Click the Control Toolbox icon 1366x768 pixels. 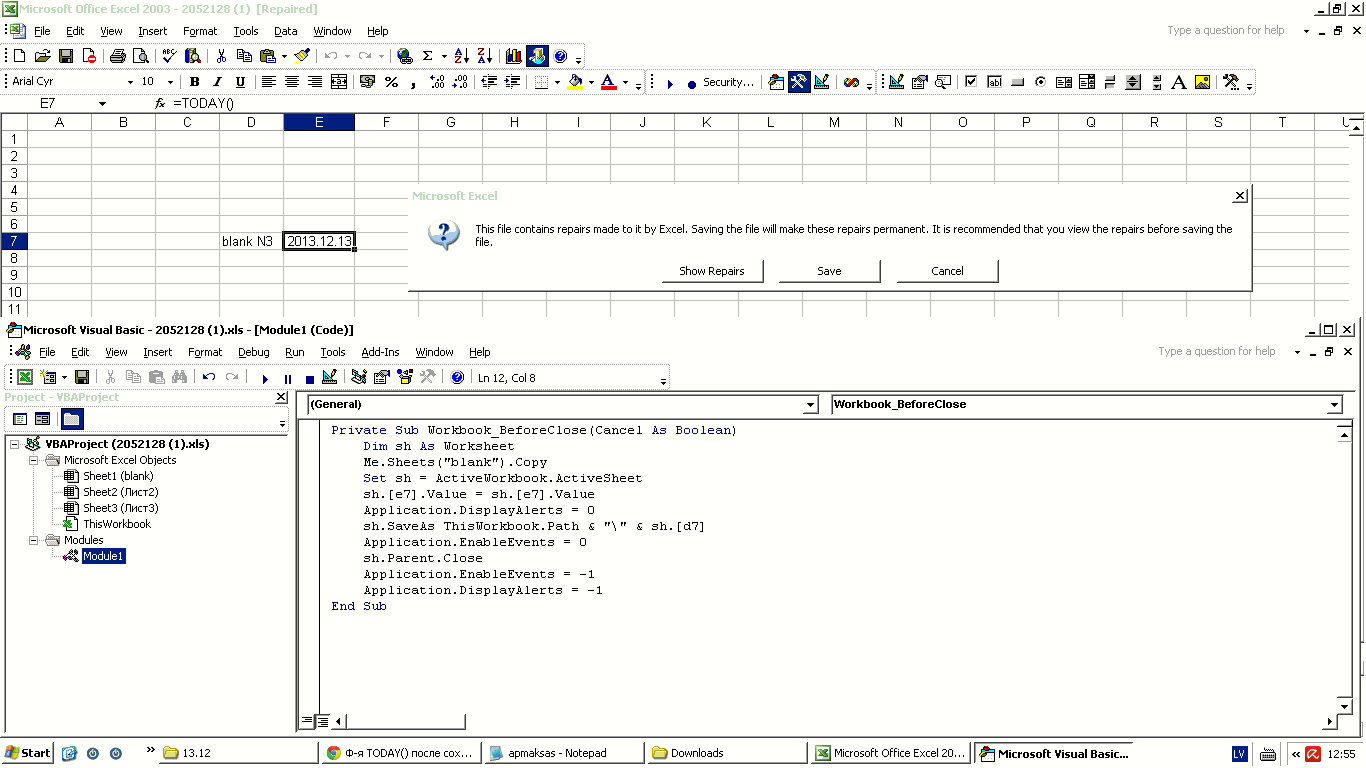point(798,82)
